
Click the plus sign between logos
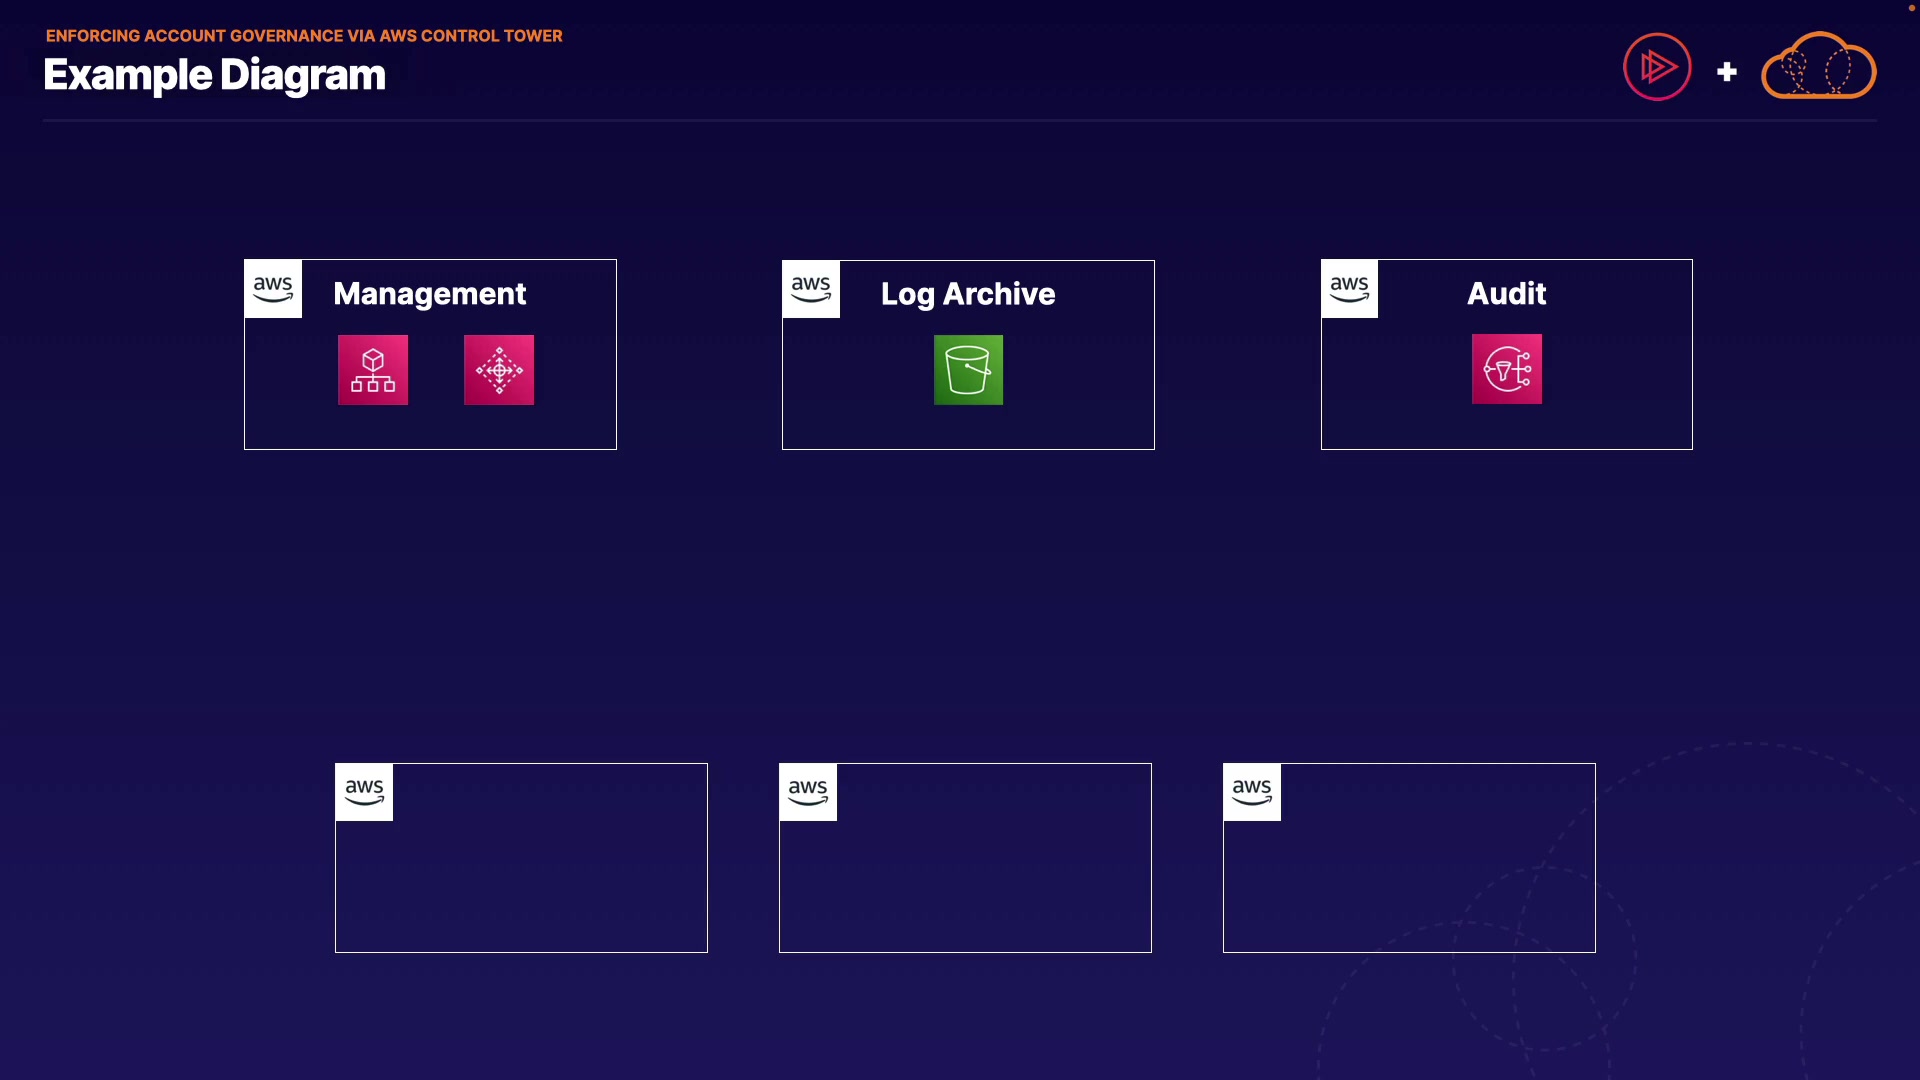[x=1727, y=72]
